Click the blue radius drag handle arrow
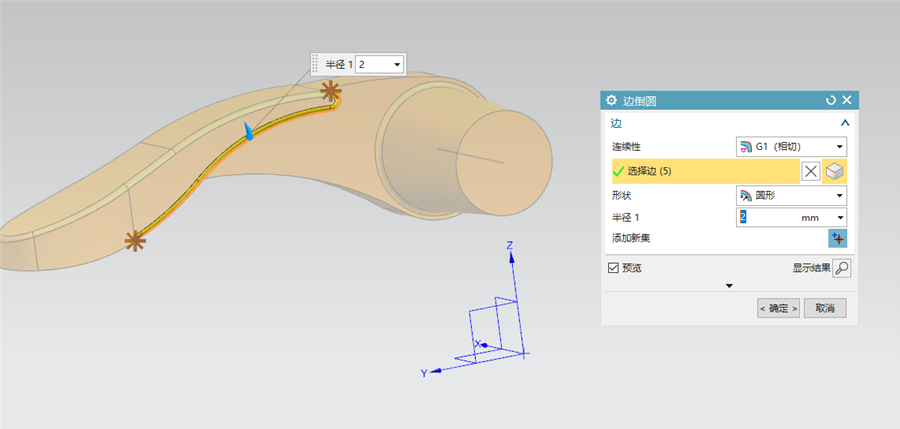Viewport: 900px width, 429px height. [x=249, y=132]
